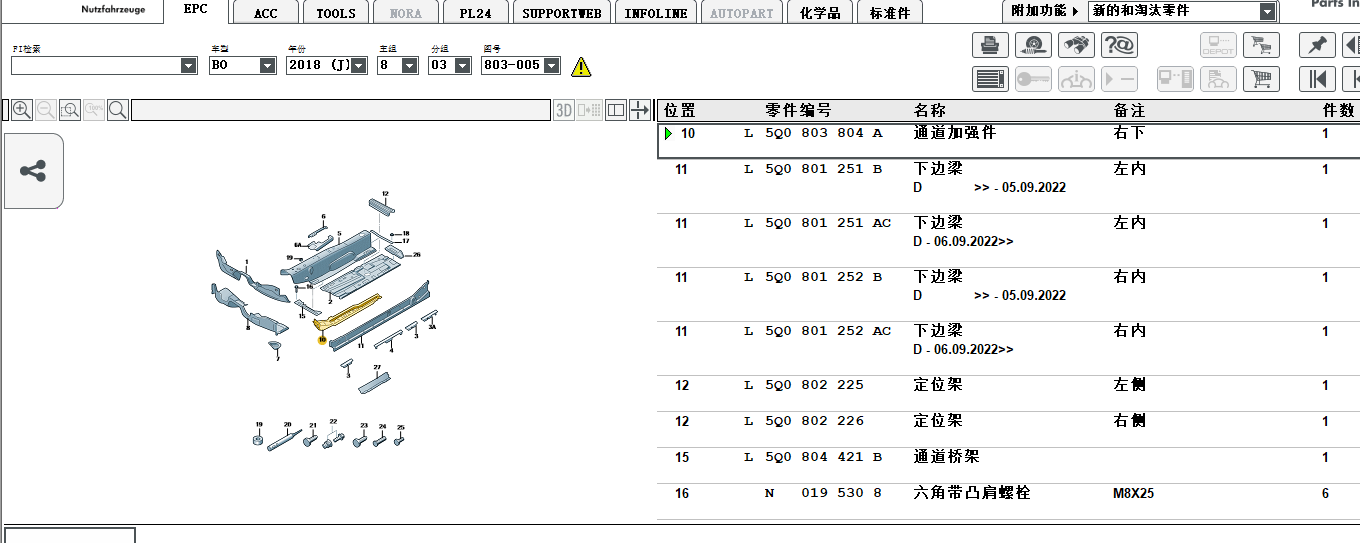Click the 3D view button
This screenshot has height=543, width=1360.
(564, 110)
